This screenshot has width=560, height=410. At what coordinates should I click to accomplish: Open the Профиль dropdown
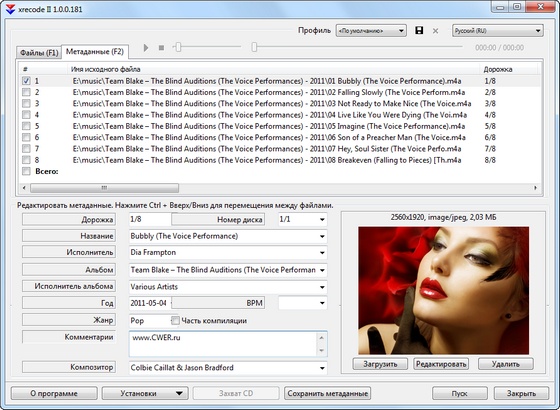[x=371, y=31]
